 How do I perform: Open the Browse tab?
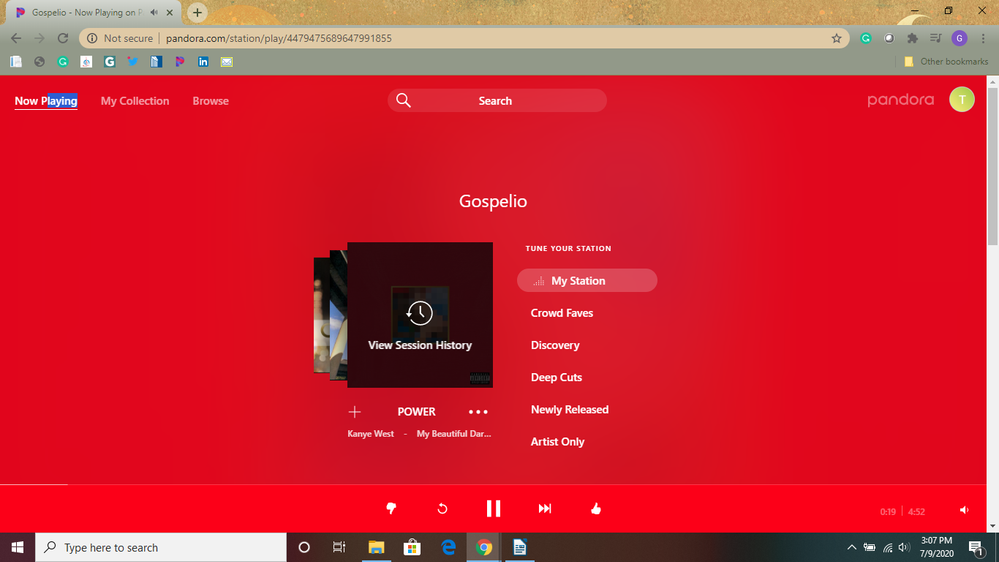tap(210, 101)
